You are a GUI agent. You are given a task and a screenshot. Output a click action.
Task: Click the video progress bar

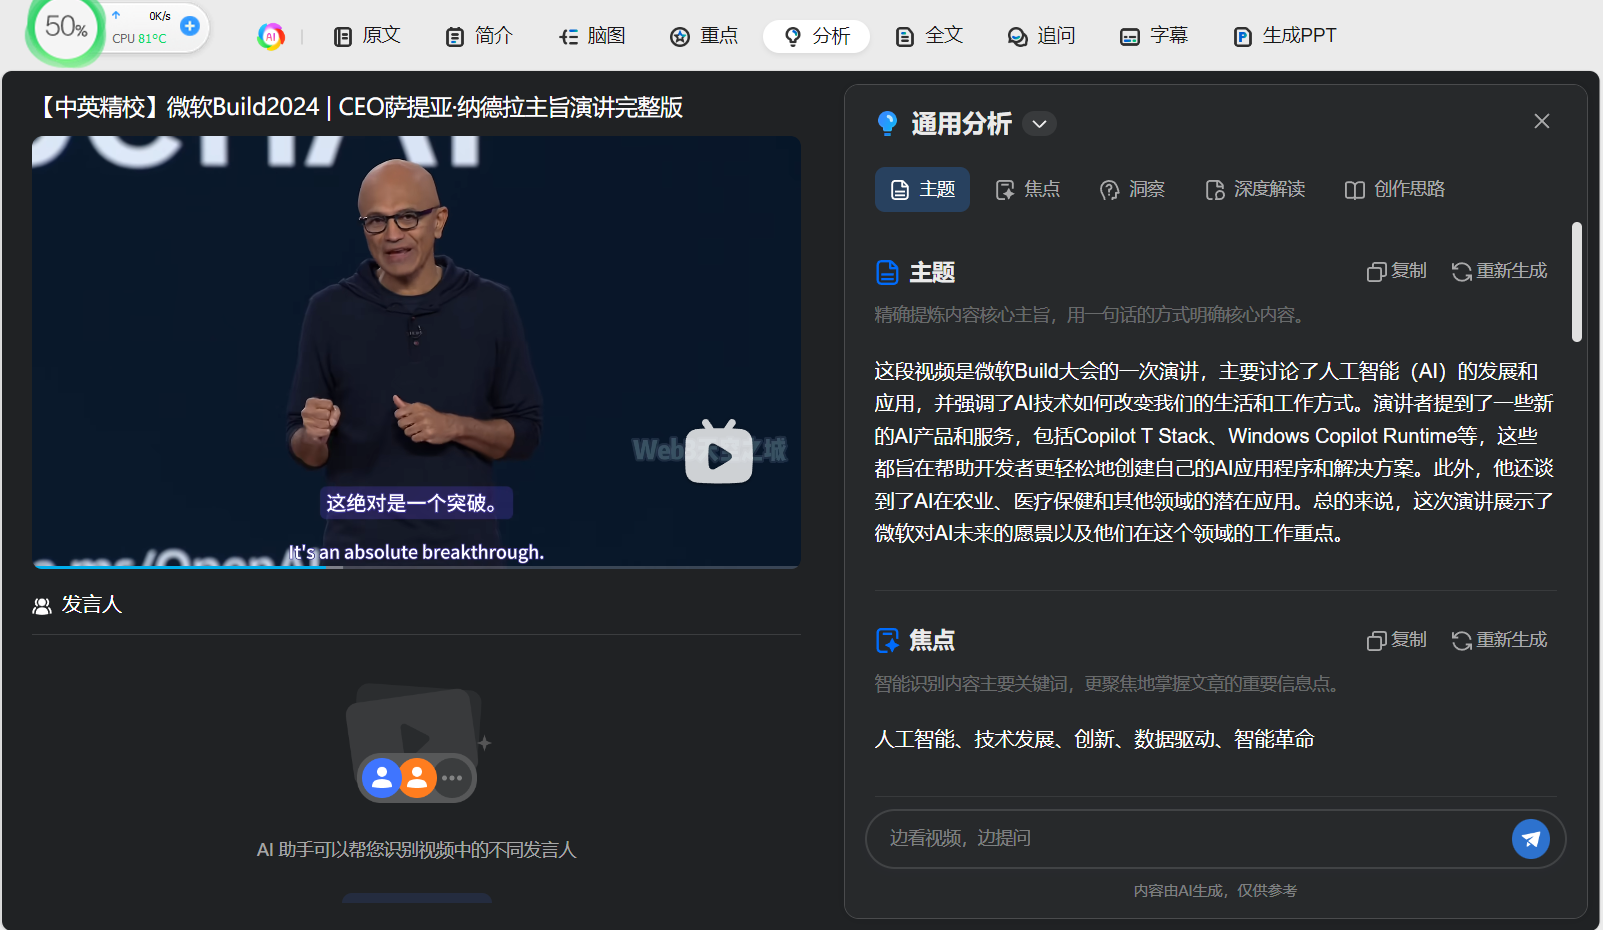click(416, 566)
